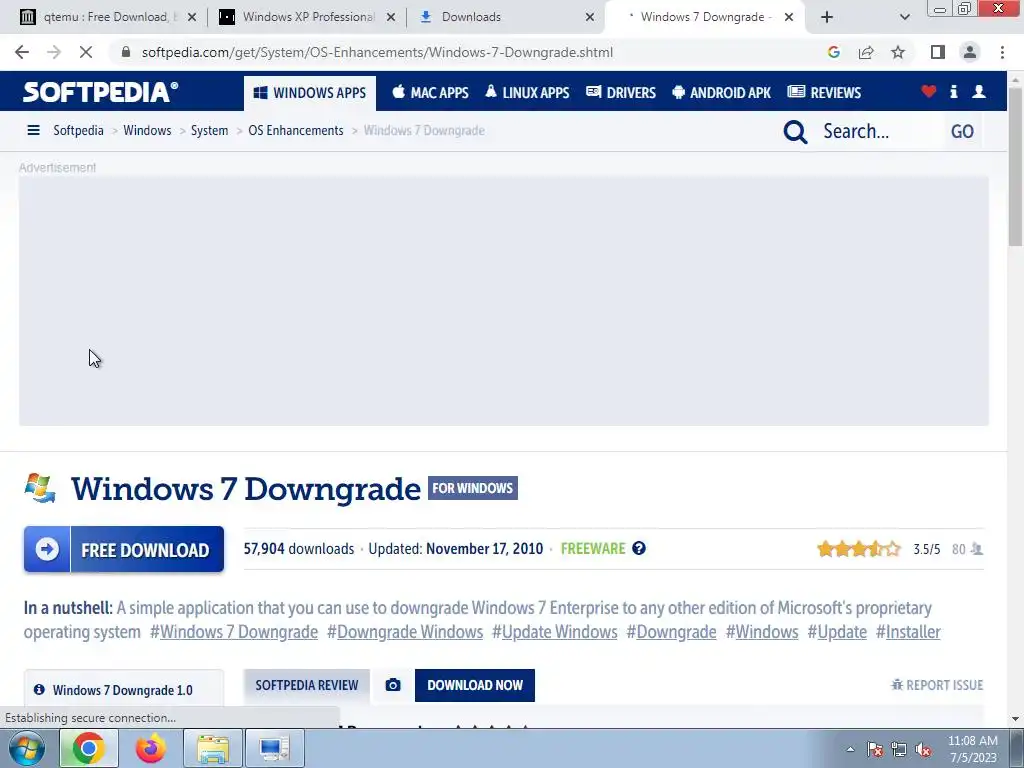This screenshot has height=768, width=1024.
Task: Click the muted volume tray icon
Action: pyautogui.click(x=924, y=750)
